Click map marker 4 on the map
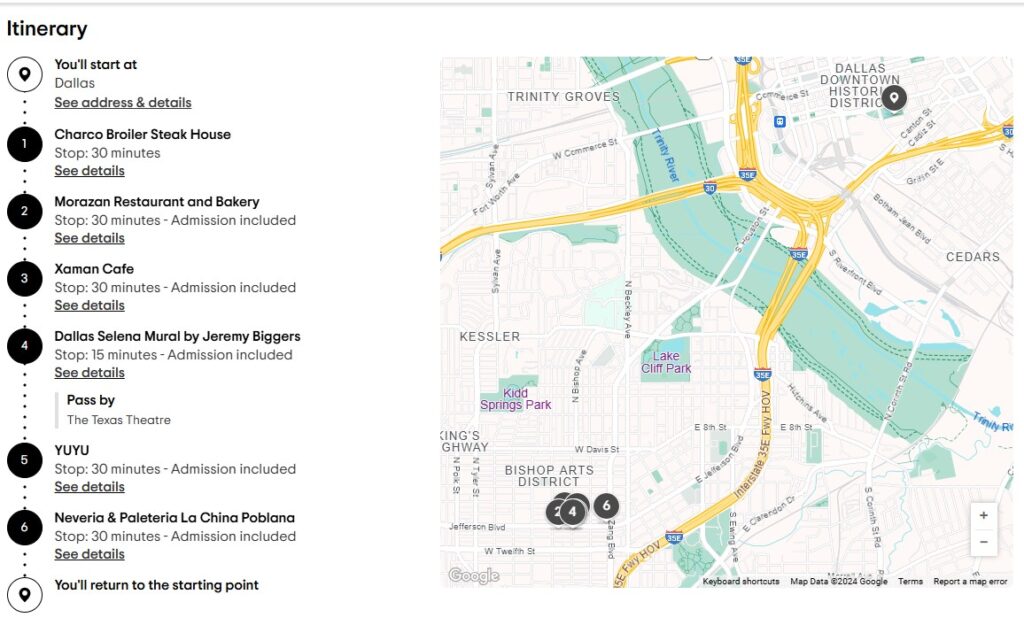The height and width of the screenshot is (633, 1024). (x=572, y=511)
